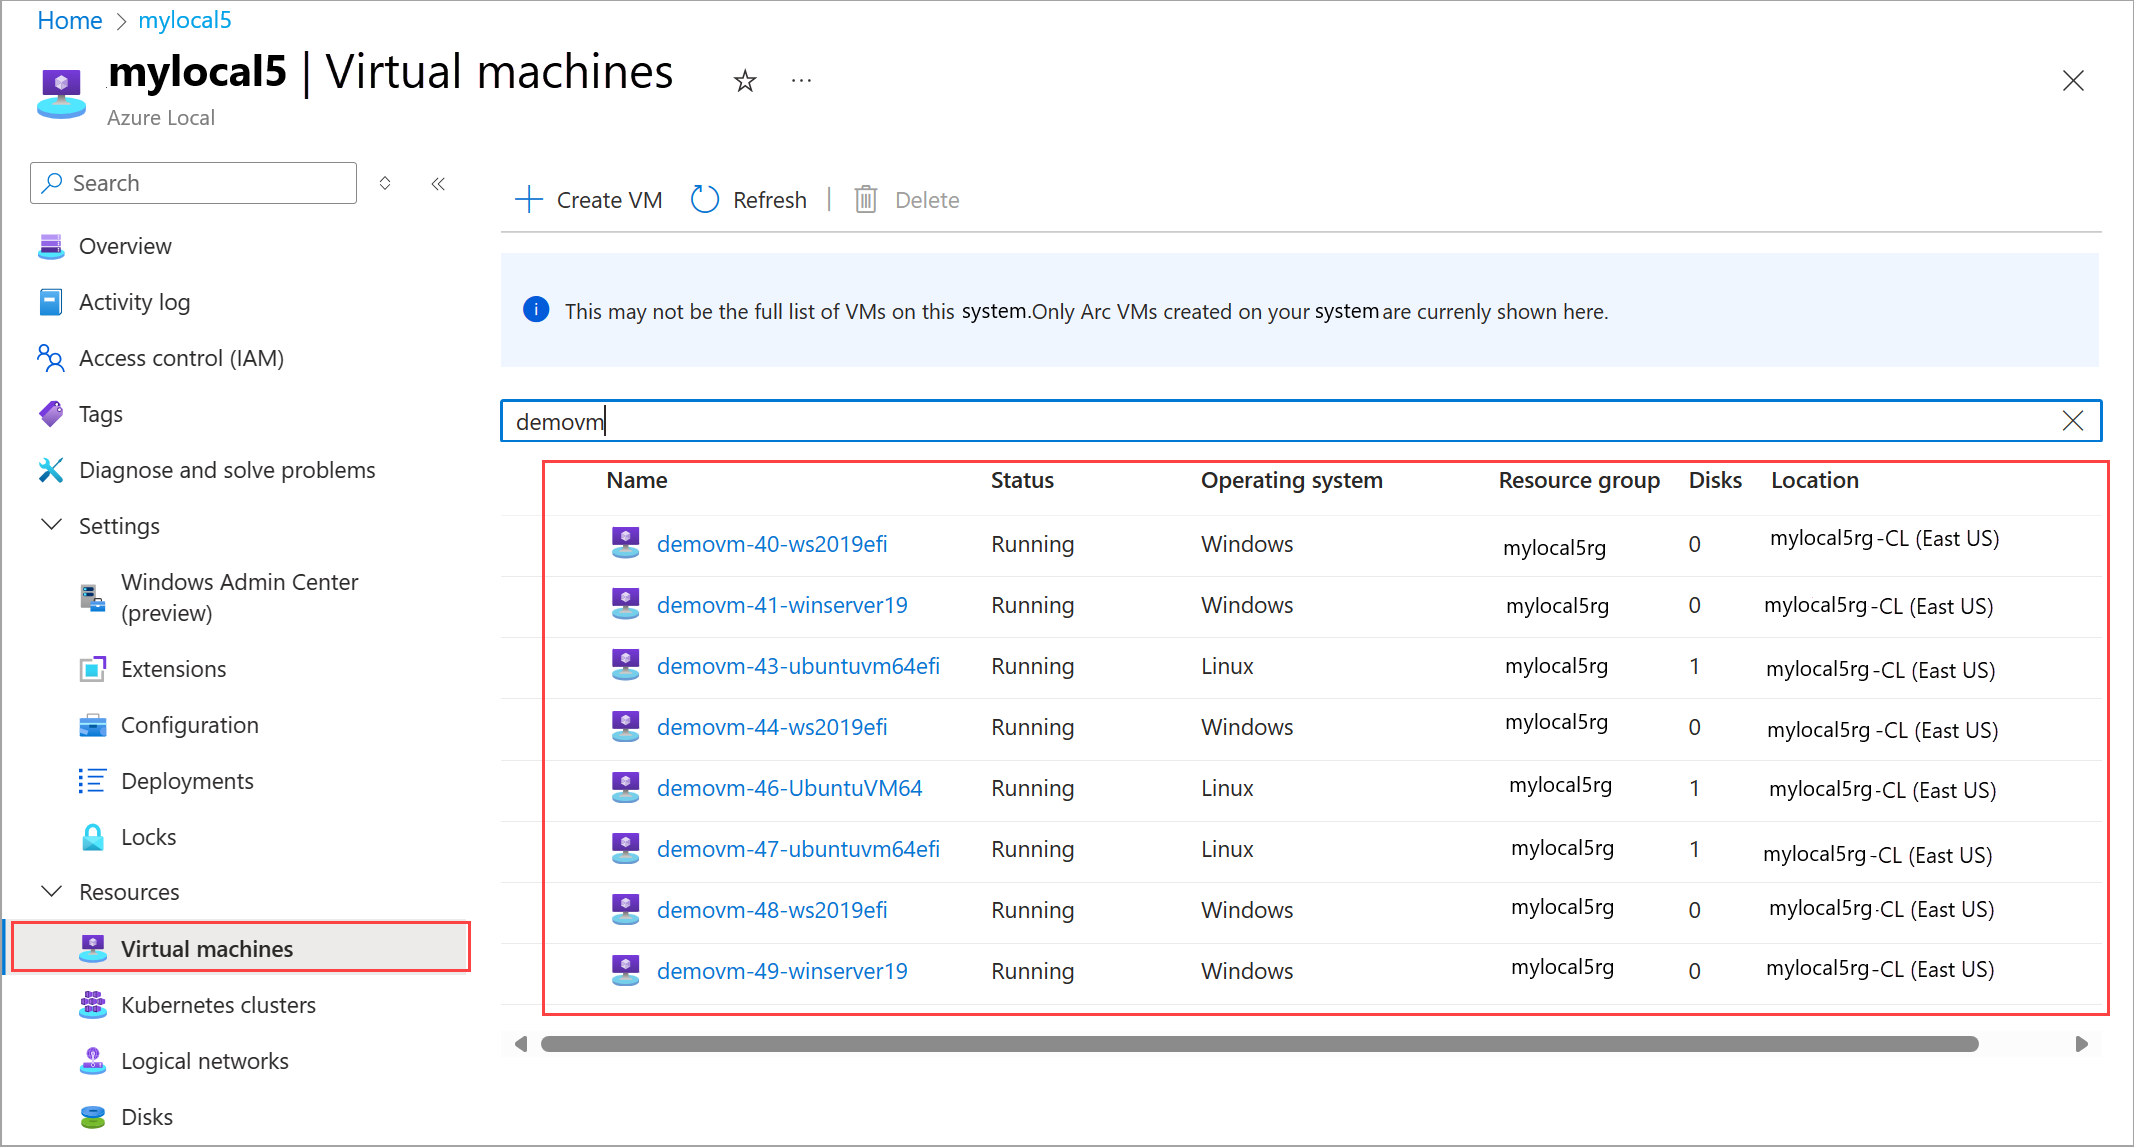Open Kubernetes clusters under Resources
The image size is (2134, 1147).
[x=218, y=1004]
